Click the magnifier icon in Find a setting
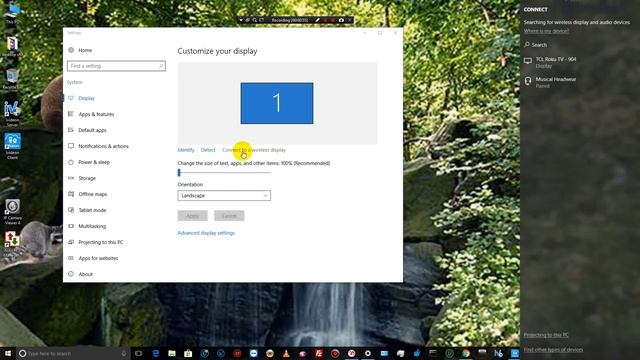640x360 pixels. click(161, 66)
